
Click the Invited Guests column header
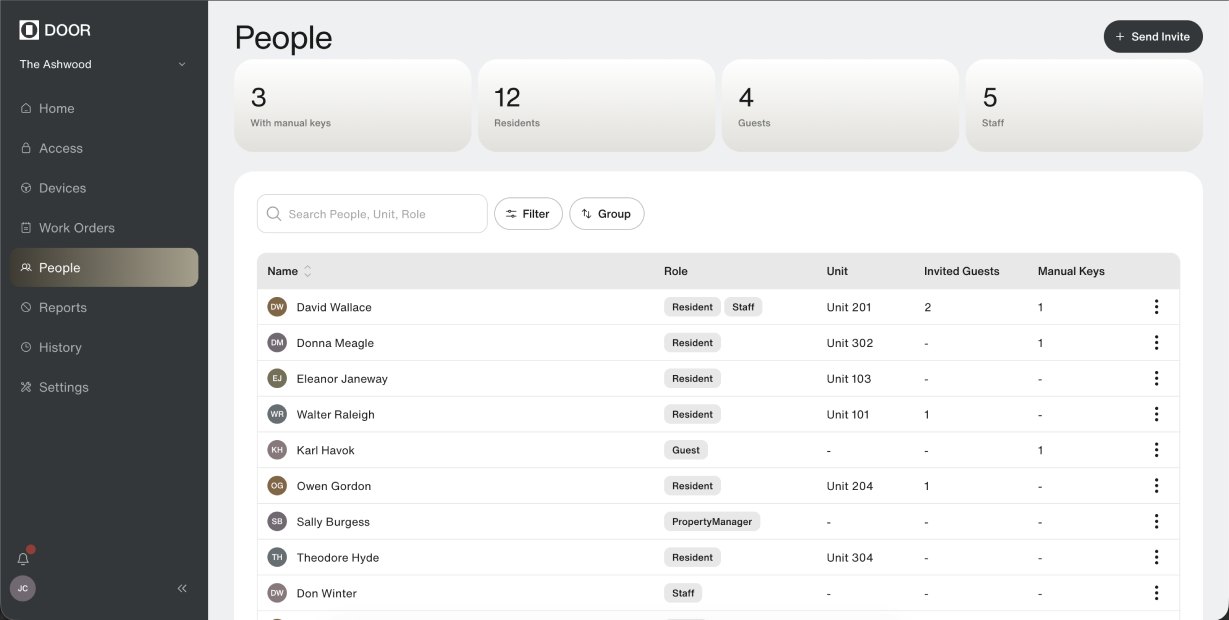click(962, 271)
